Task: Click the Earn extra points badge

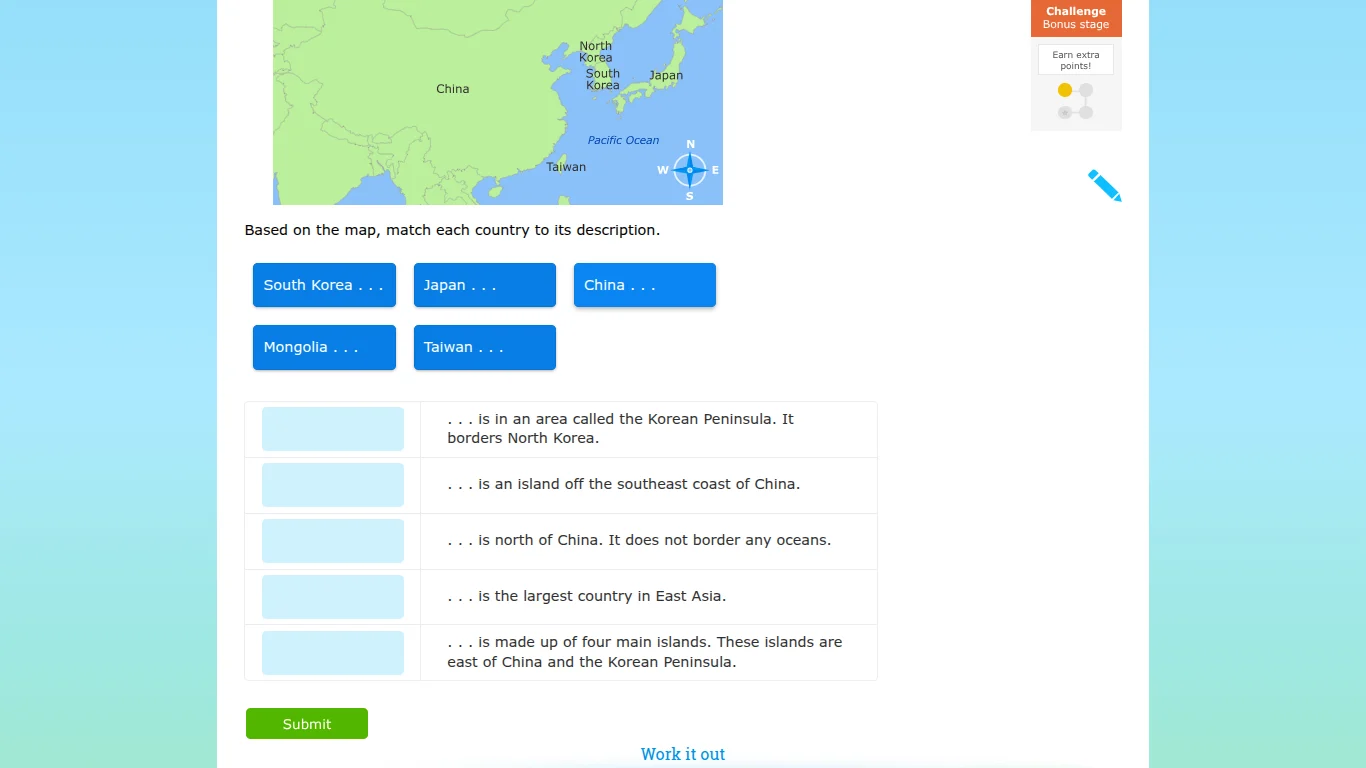Action: pos(1075,59)
